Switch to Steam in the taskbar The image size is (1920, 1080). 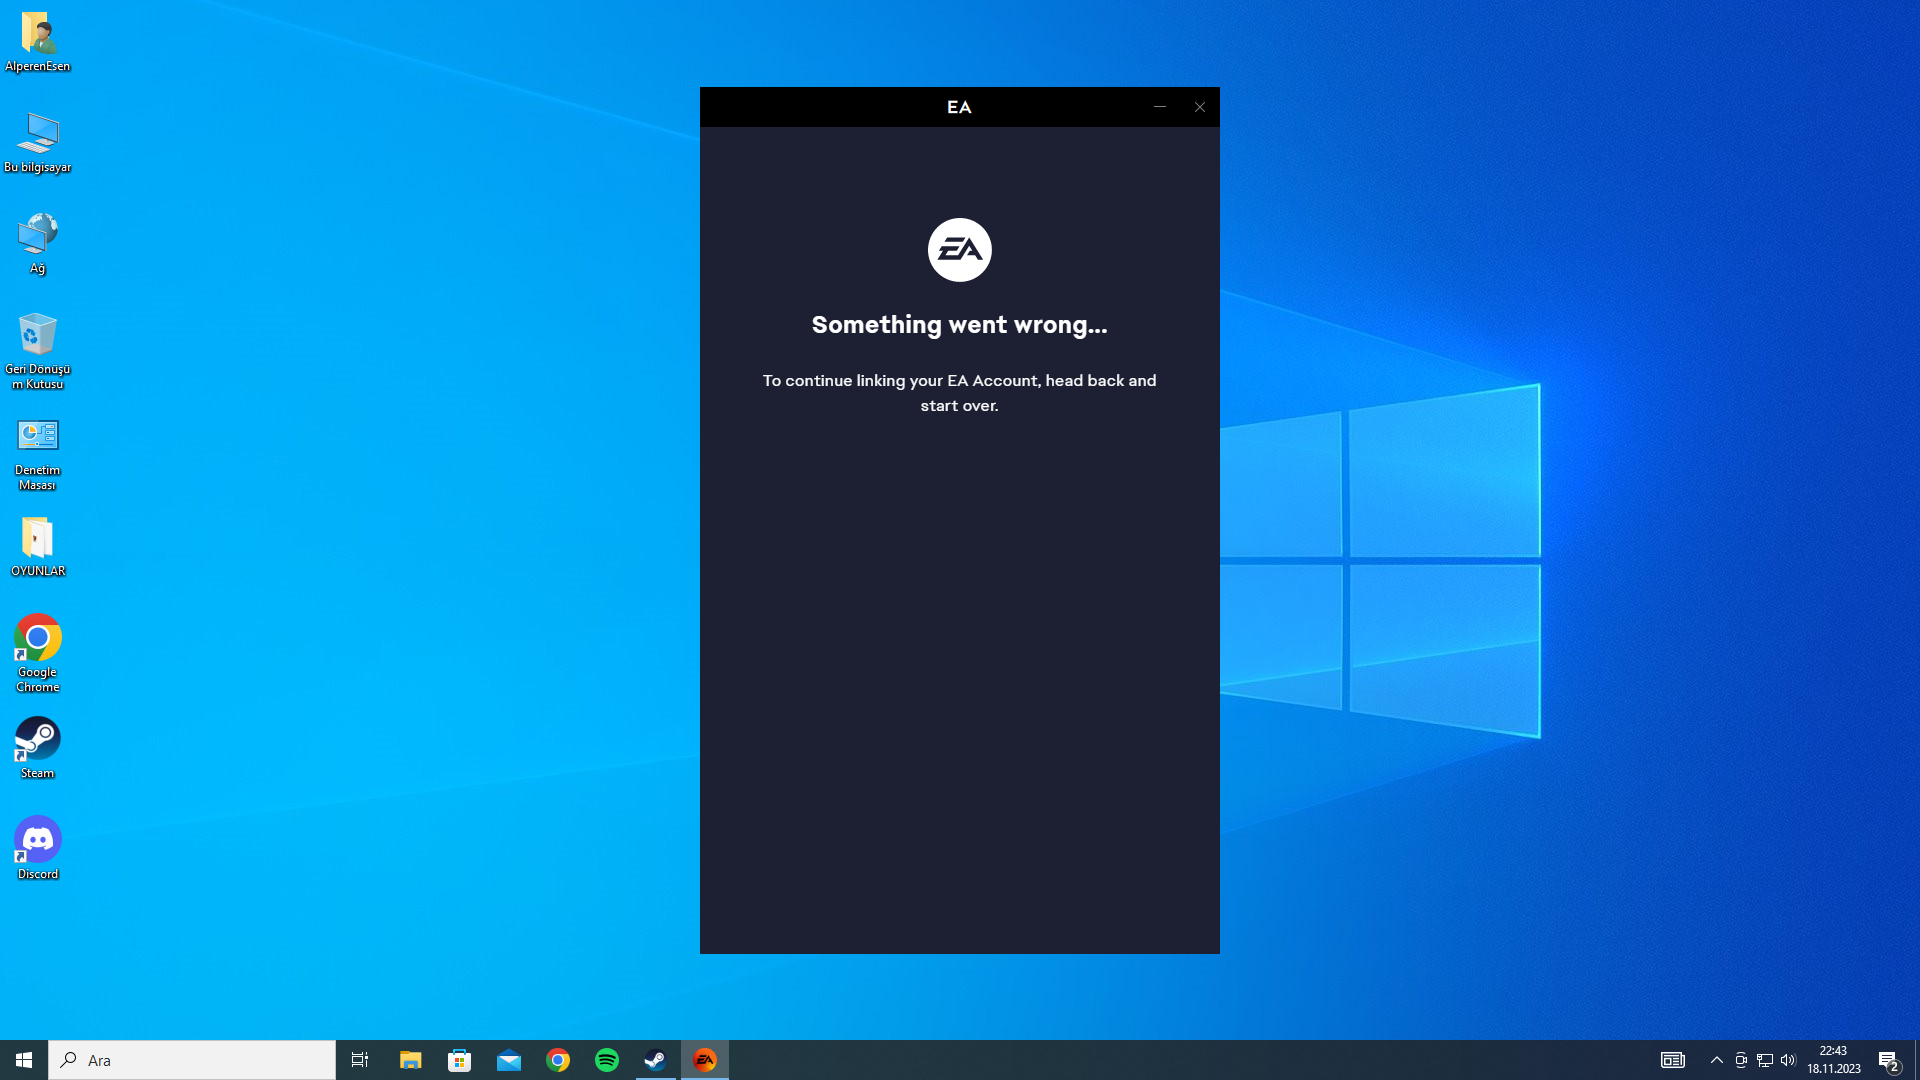click(x=655, y=1060)
